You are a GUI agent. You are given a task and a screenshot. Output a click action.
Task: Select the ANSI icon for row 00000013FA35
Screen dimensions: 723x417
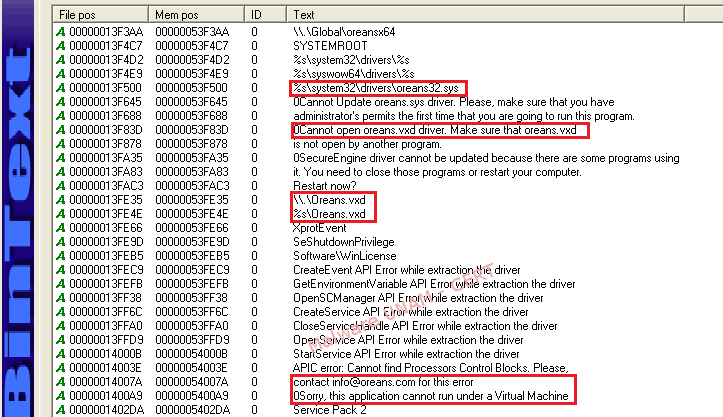coord(60,158)
